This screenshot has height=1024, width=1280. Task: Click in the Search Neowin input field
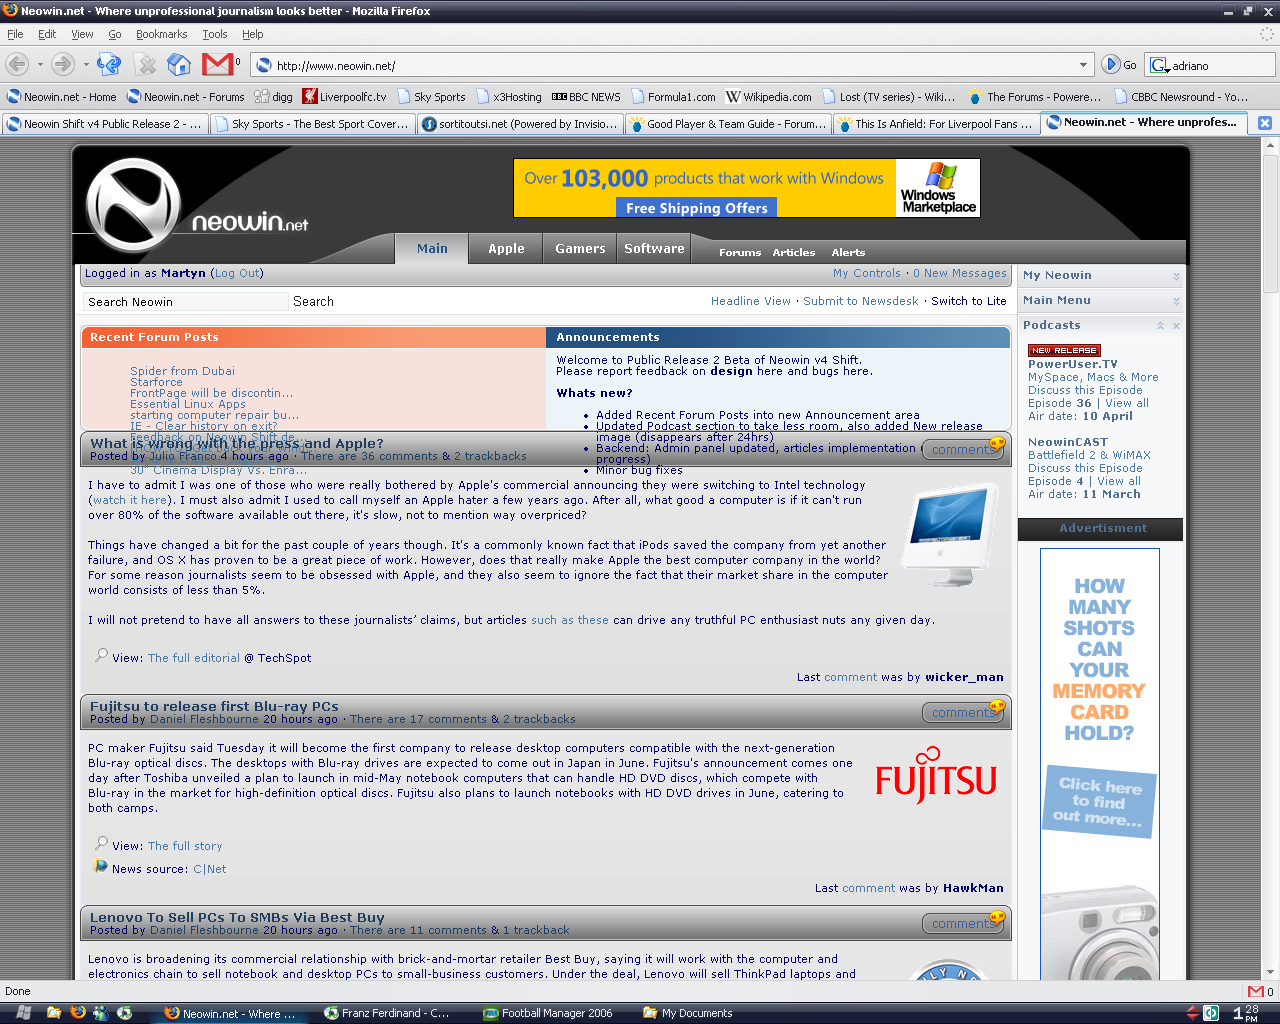185,302
